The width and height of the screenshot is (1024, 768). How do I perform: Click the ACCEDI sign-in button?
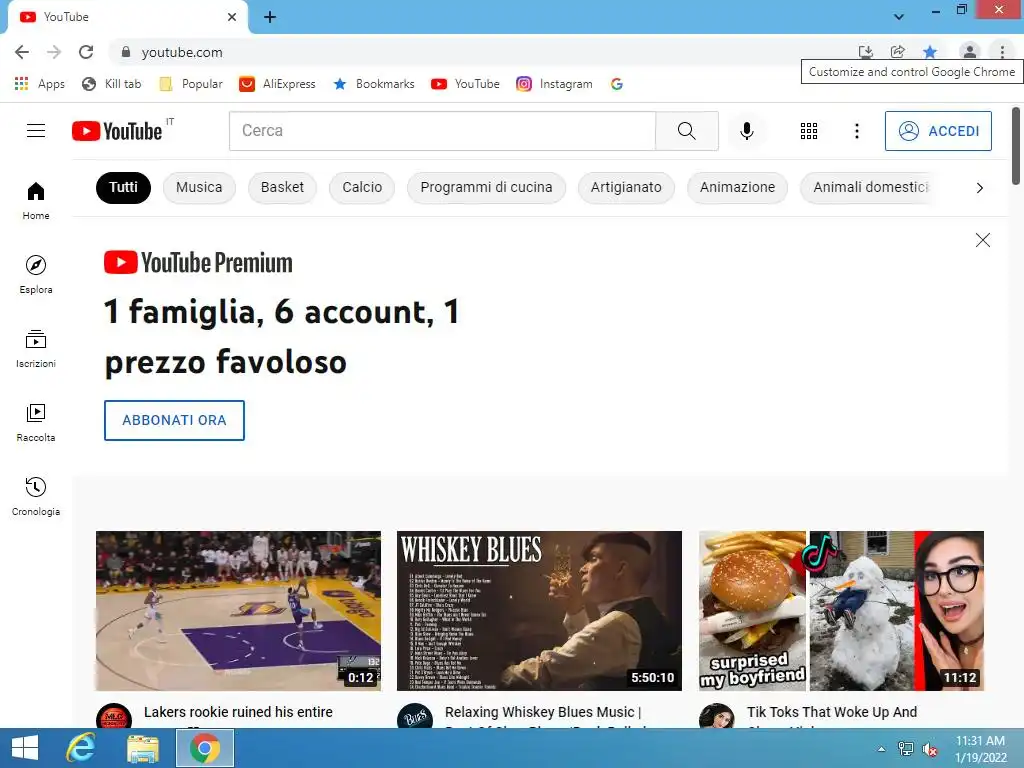[x=938, y=131]
